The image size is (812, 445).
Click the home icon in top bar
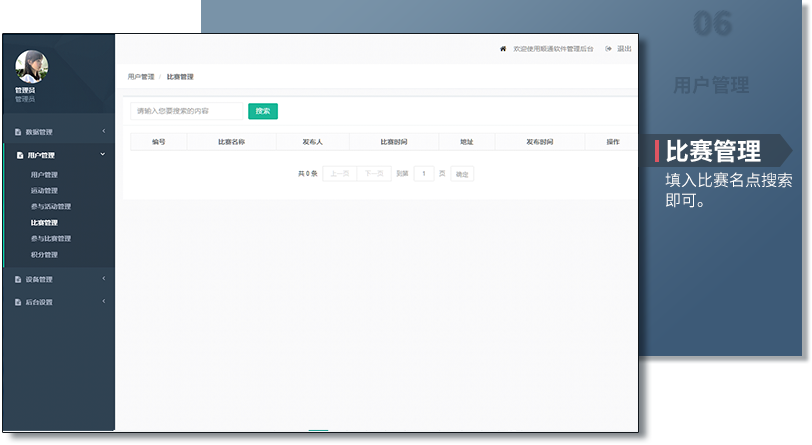tap(503, 49)
